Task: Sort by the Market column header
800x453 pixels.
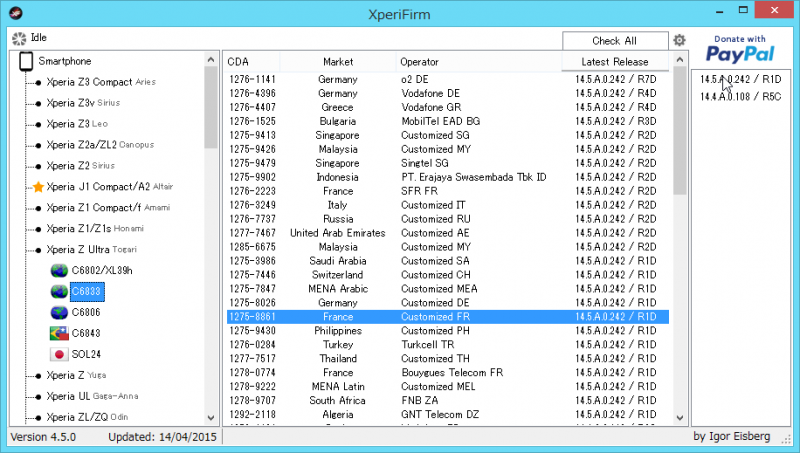Action: [x=338, y=62]
